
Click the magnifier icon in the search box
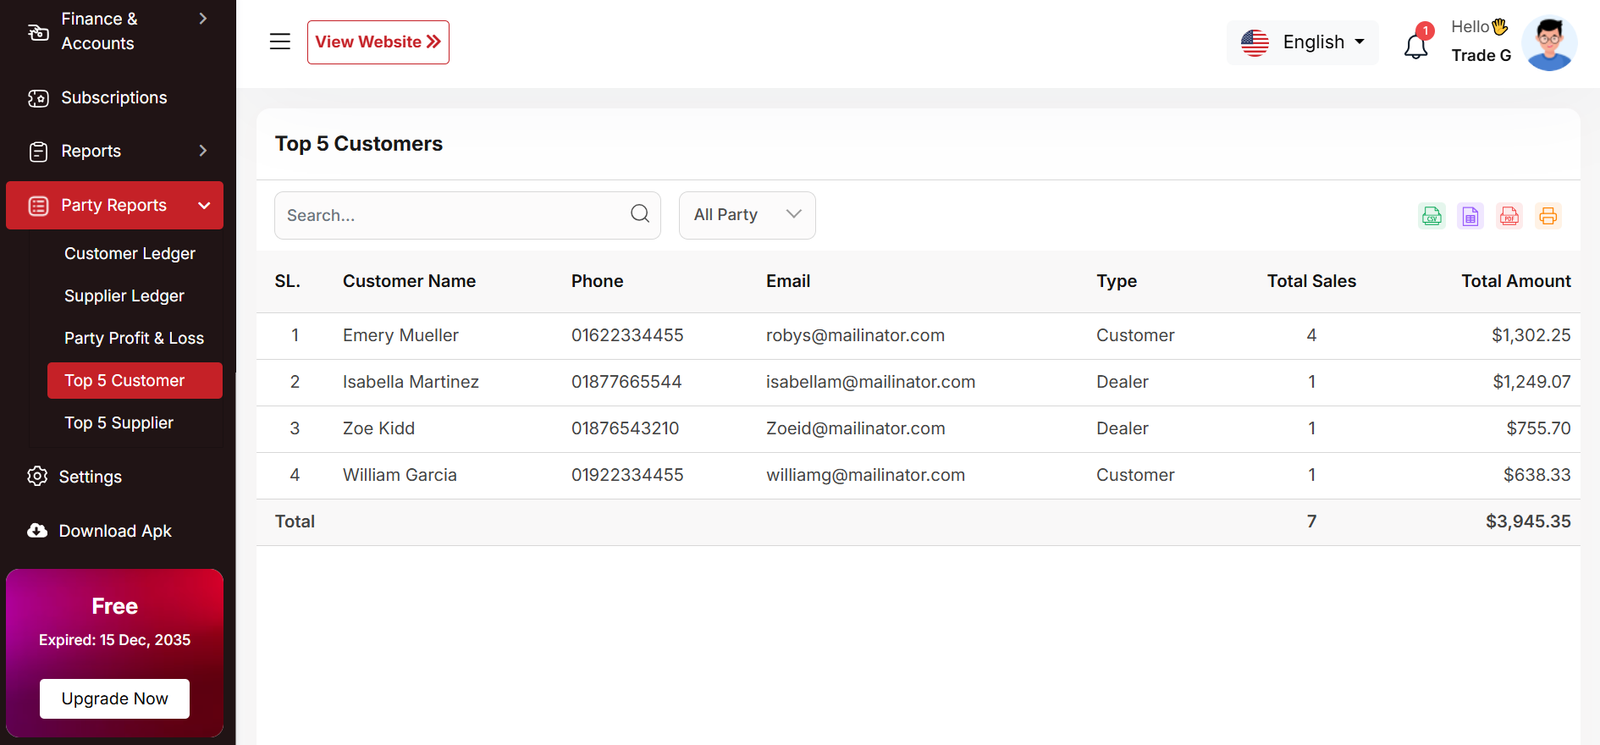coord(640,214)
